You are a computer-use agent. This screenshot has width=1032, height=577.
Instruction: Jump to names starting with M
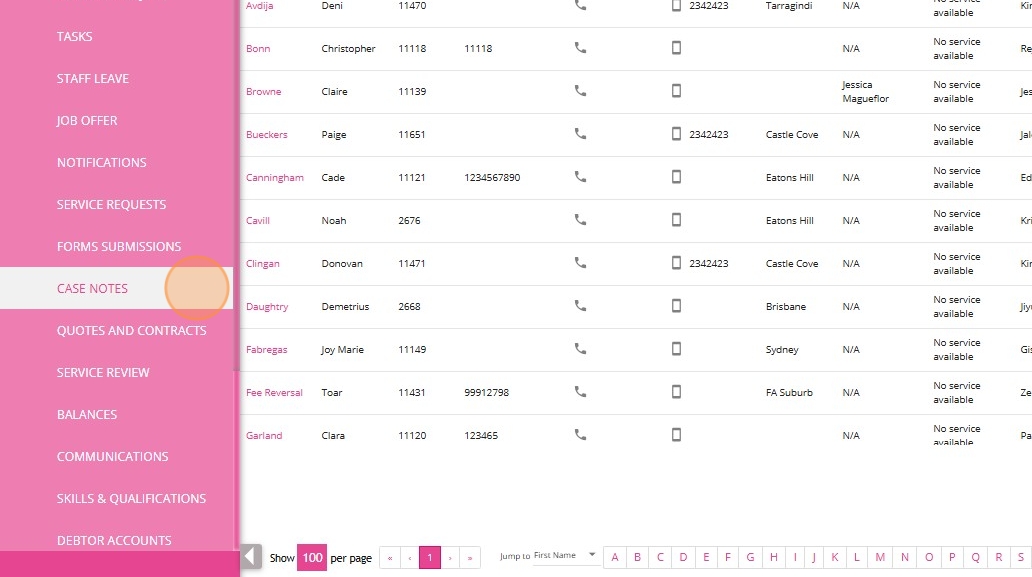coord(880,557)
